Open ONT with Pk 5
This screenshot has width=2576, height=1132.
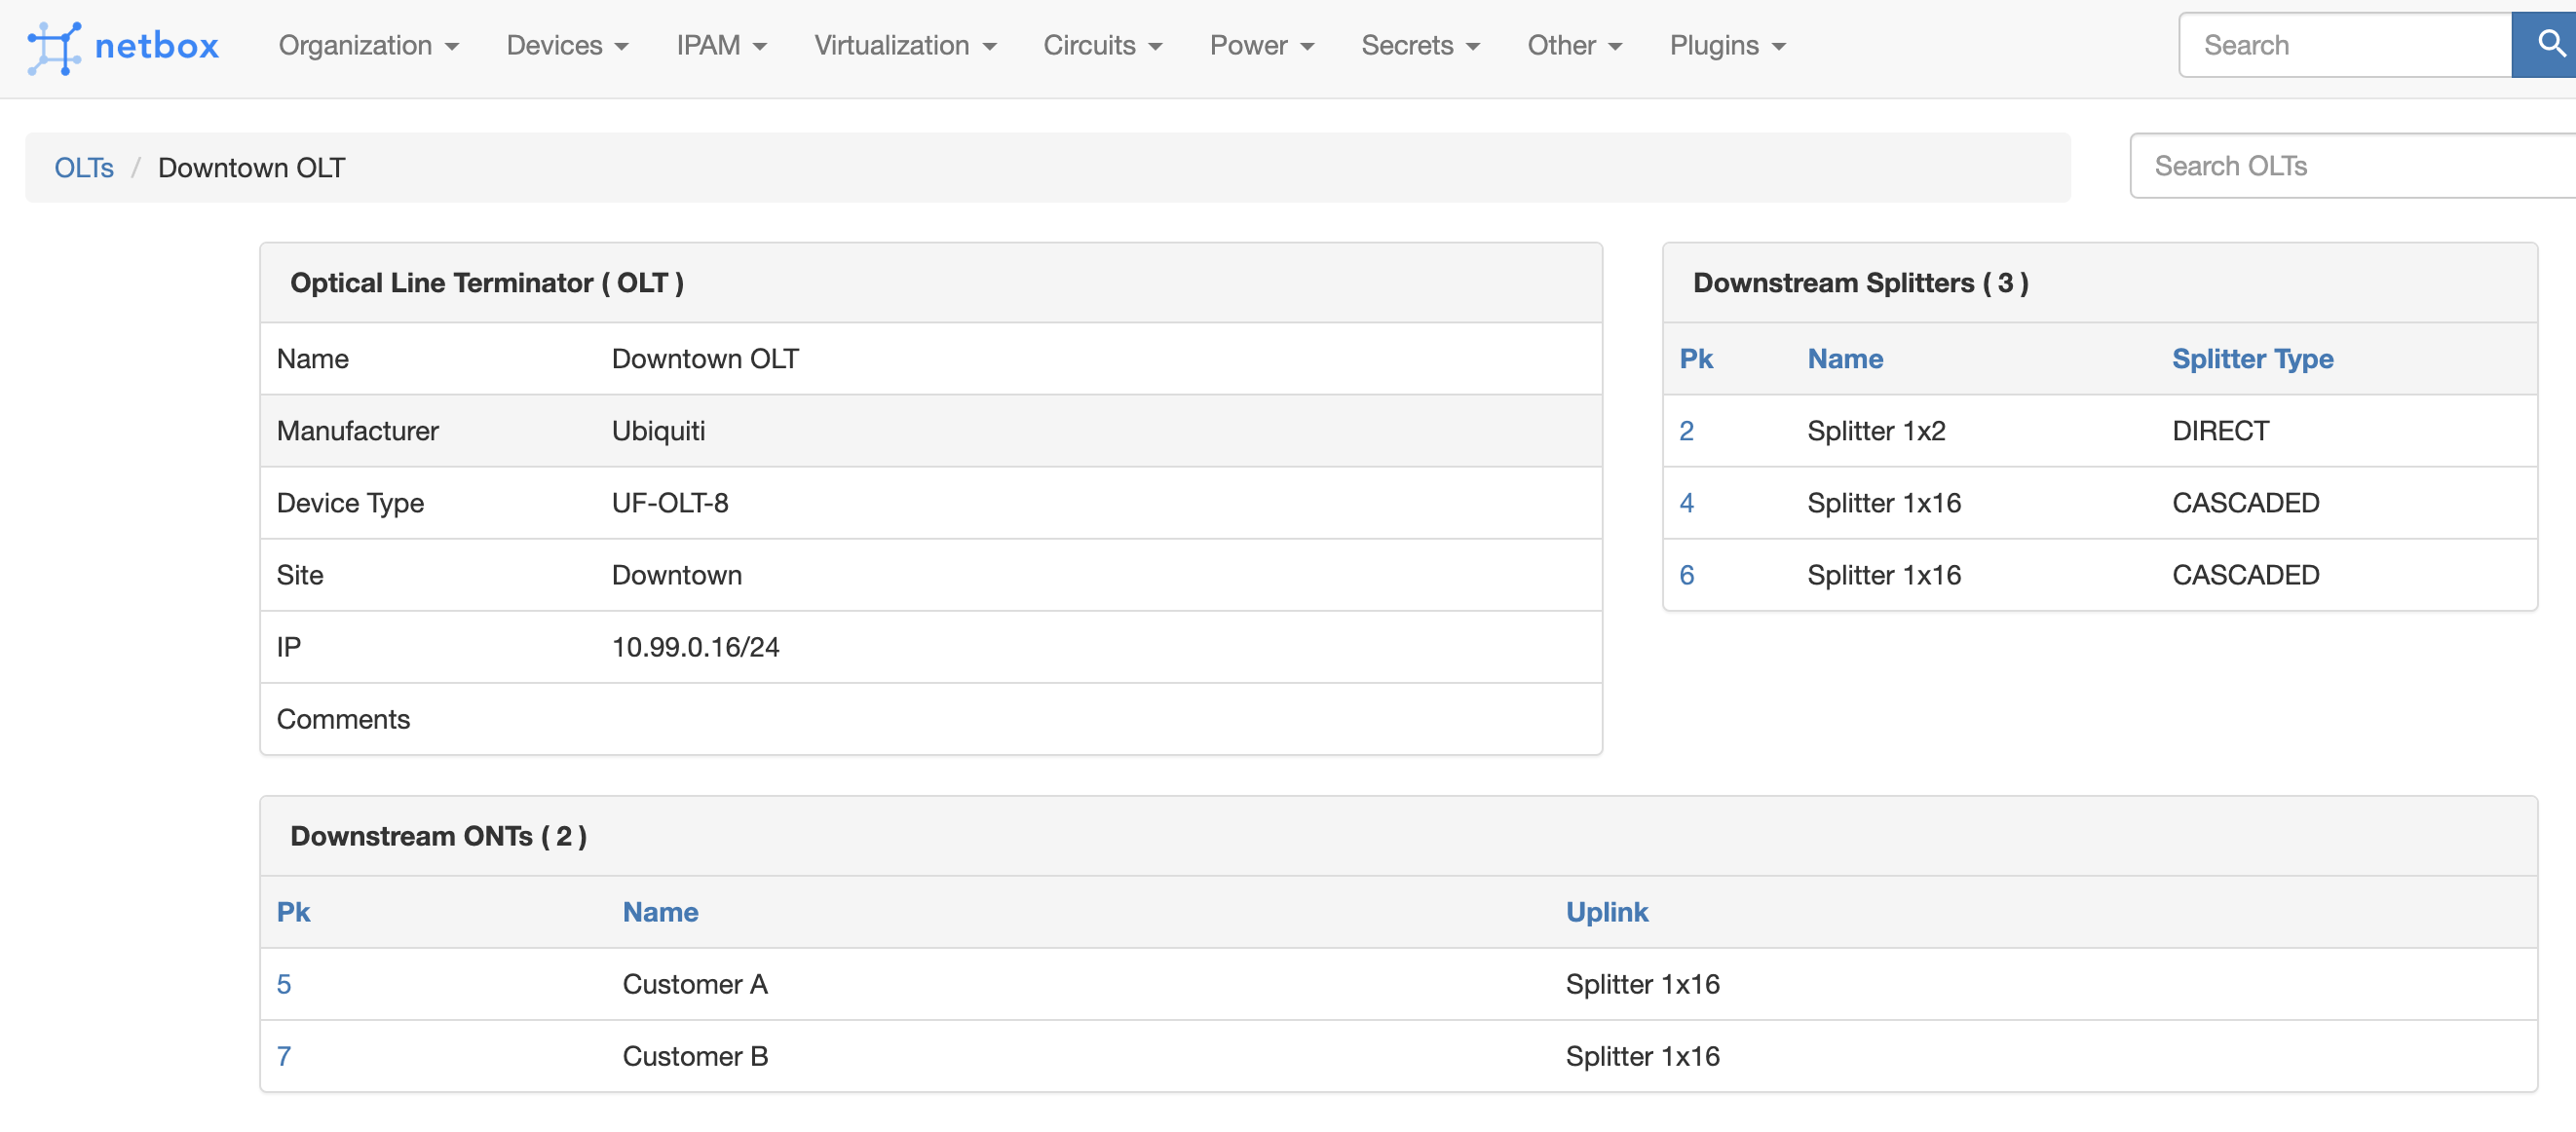click(x=283, y=984)
